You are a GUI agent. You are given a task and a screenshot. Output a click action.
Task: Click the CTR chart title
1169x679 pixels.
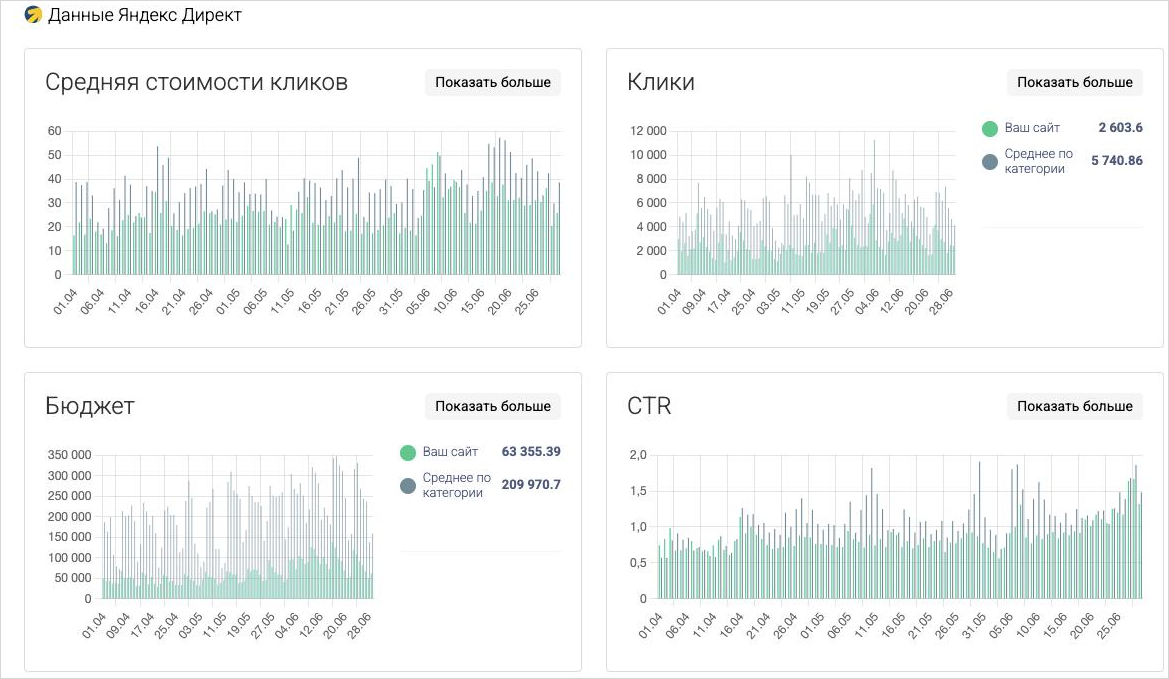coord(649,406)
